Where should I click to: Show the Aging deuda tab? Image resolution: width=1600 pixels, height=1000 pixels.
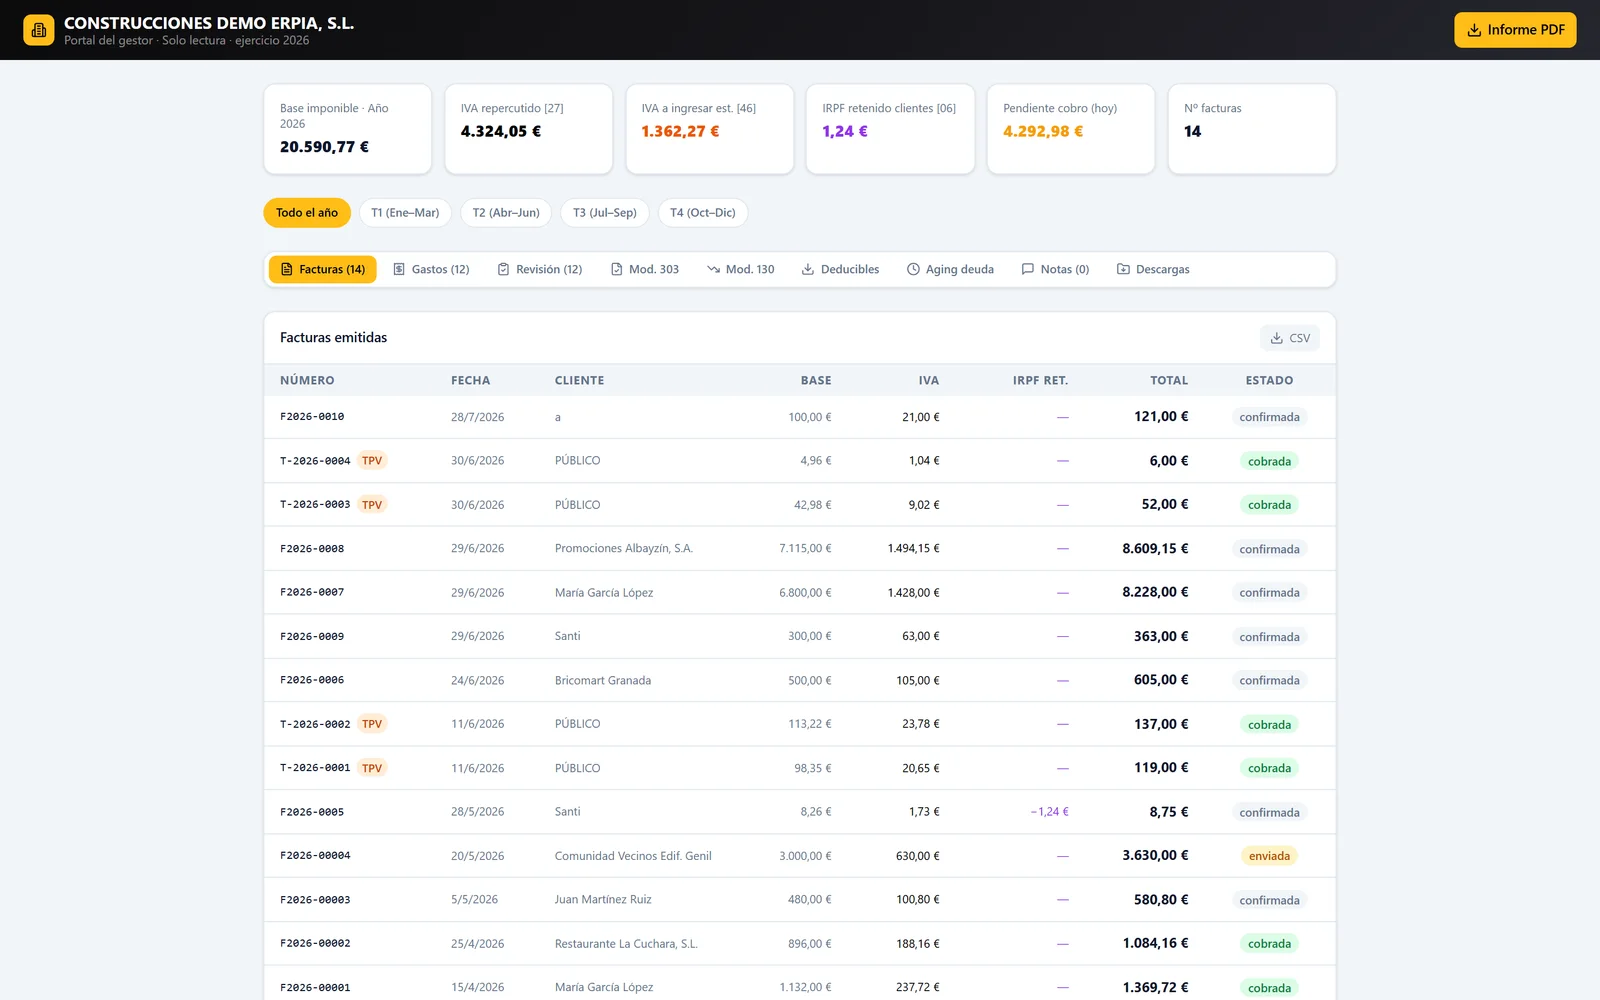point(951,269)
